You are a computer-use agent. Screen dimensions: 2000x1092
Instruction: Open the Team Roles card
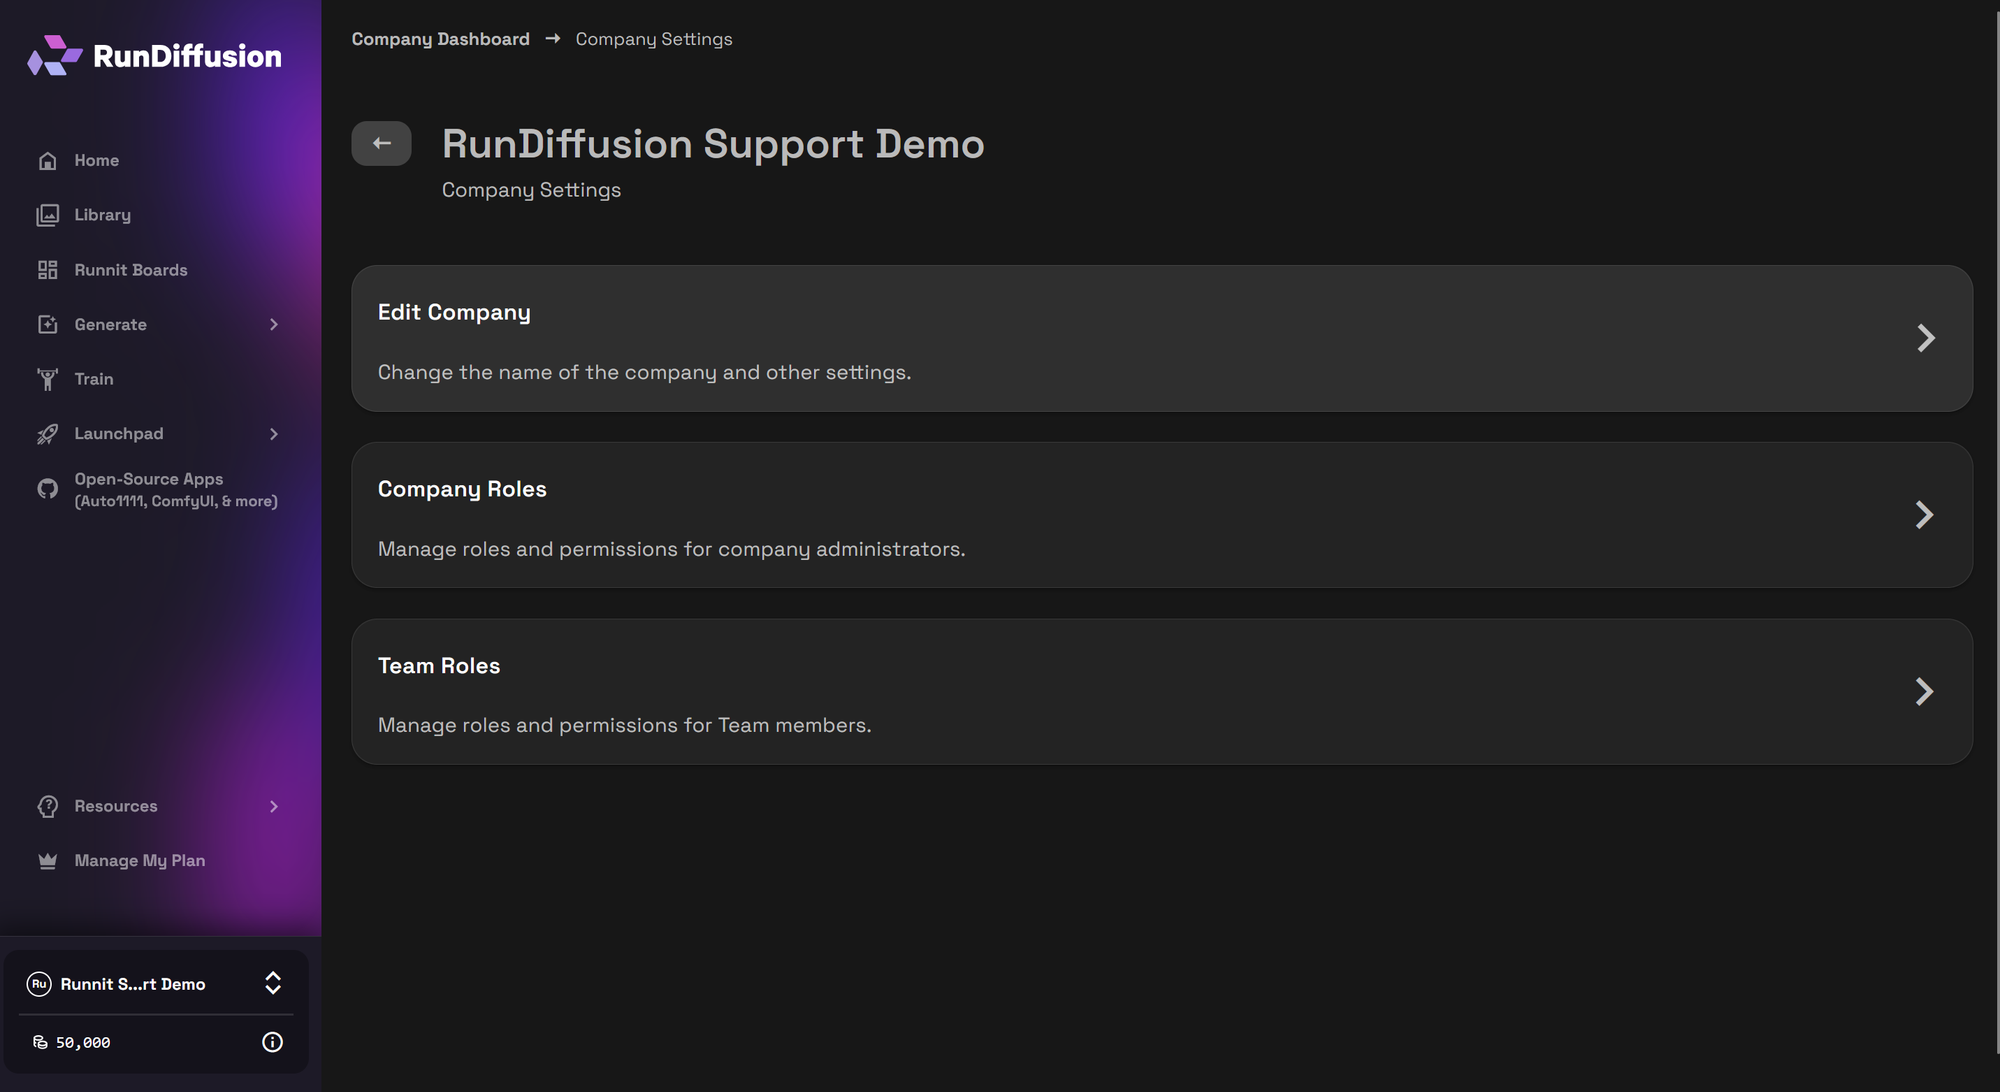pyautogui.click(x=1161, y=692)
